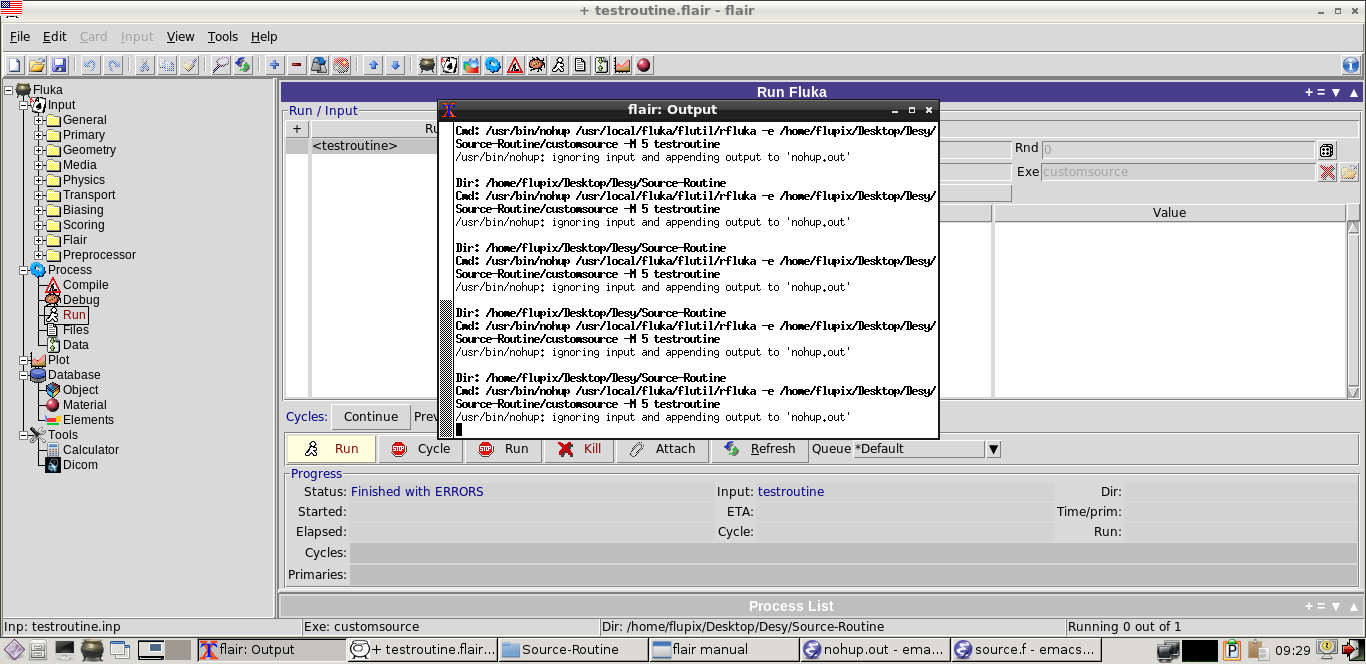This screenshot has height=664, width=1366.
Task: Open the File menu
Action: [20, 37]
